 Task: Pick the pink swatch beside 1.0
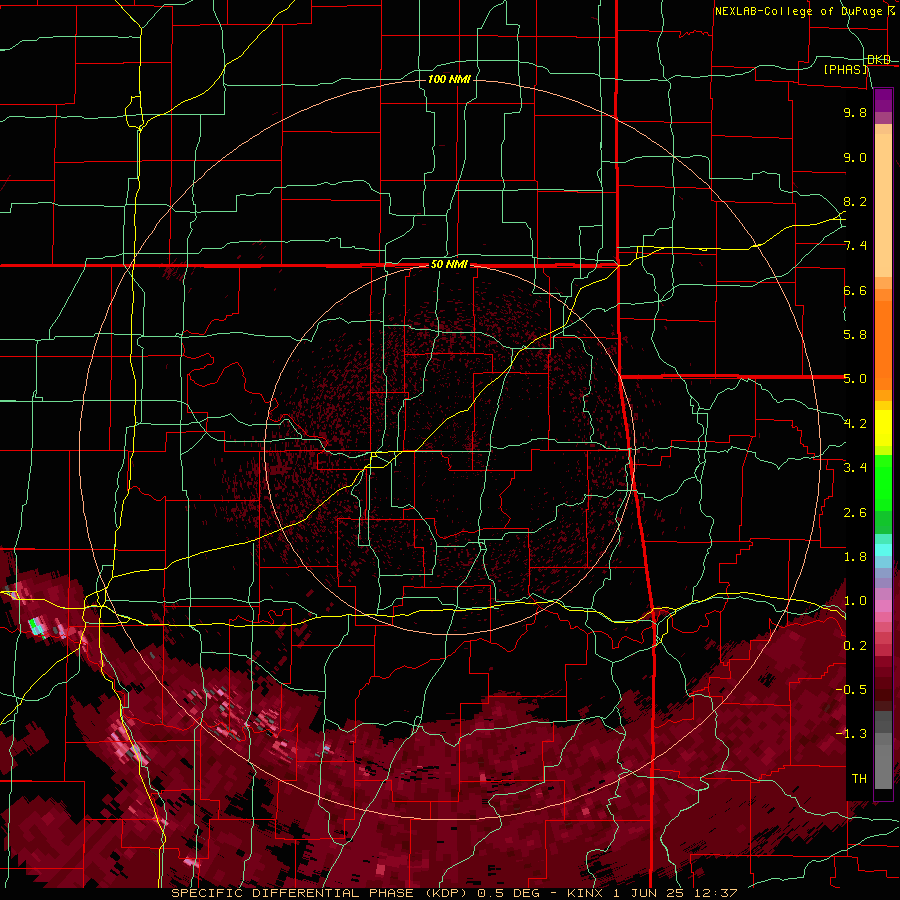(883, 605)
